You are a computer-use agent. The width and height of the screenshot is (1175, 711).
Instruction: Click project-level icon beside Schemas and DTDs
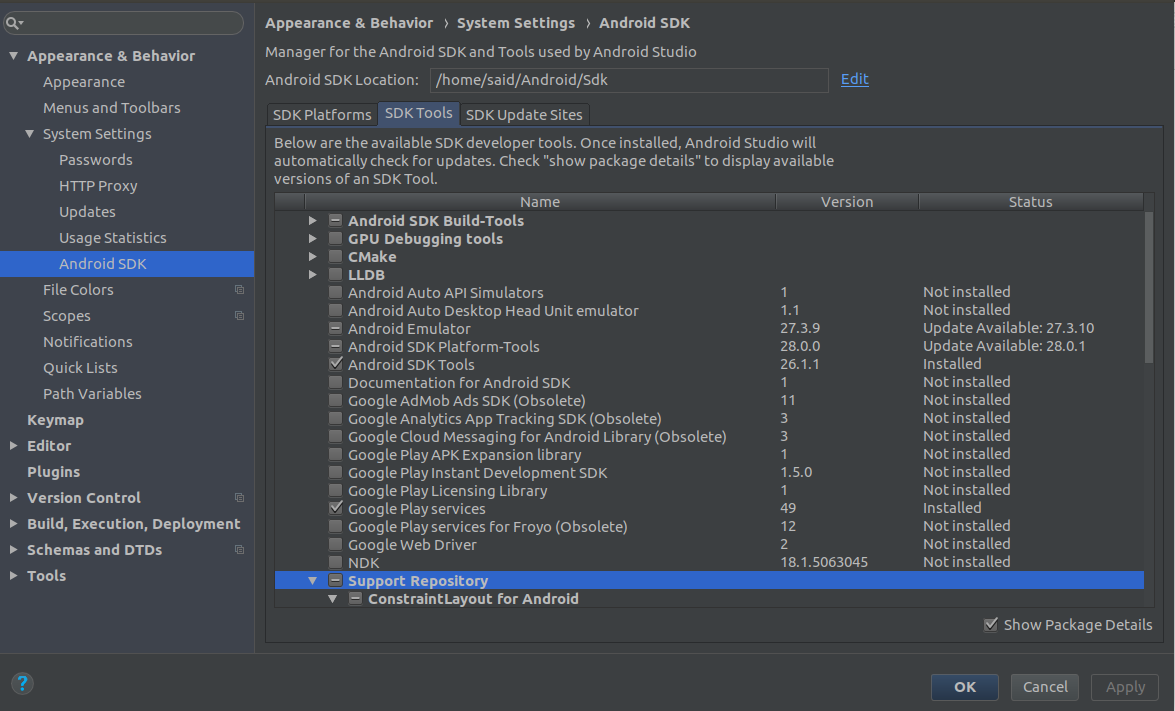click(239, 550)
